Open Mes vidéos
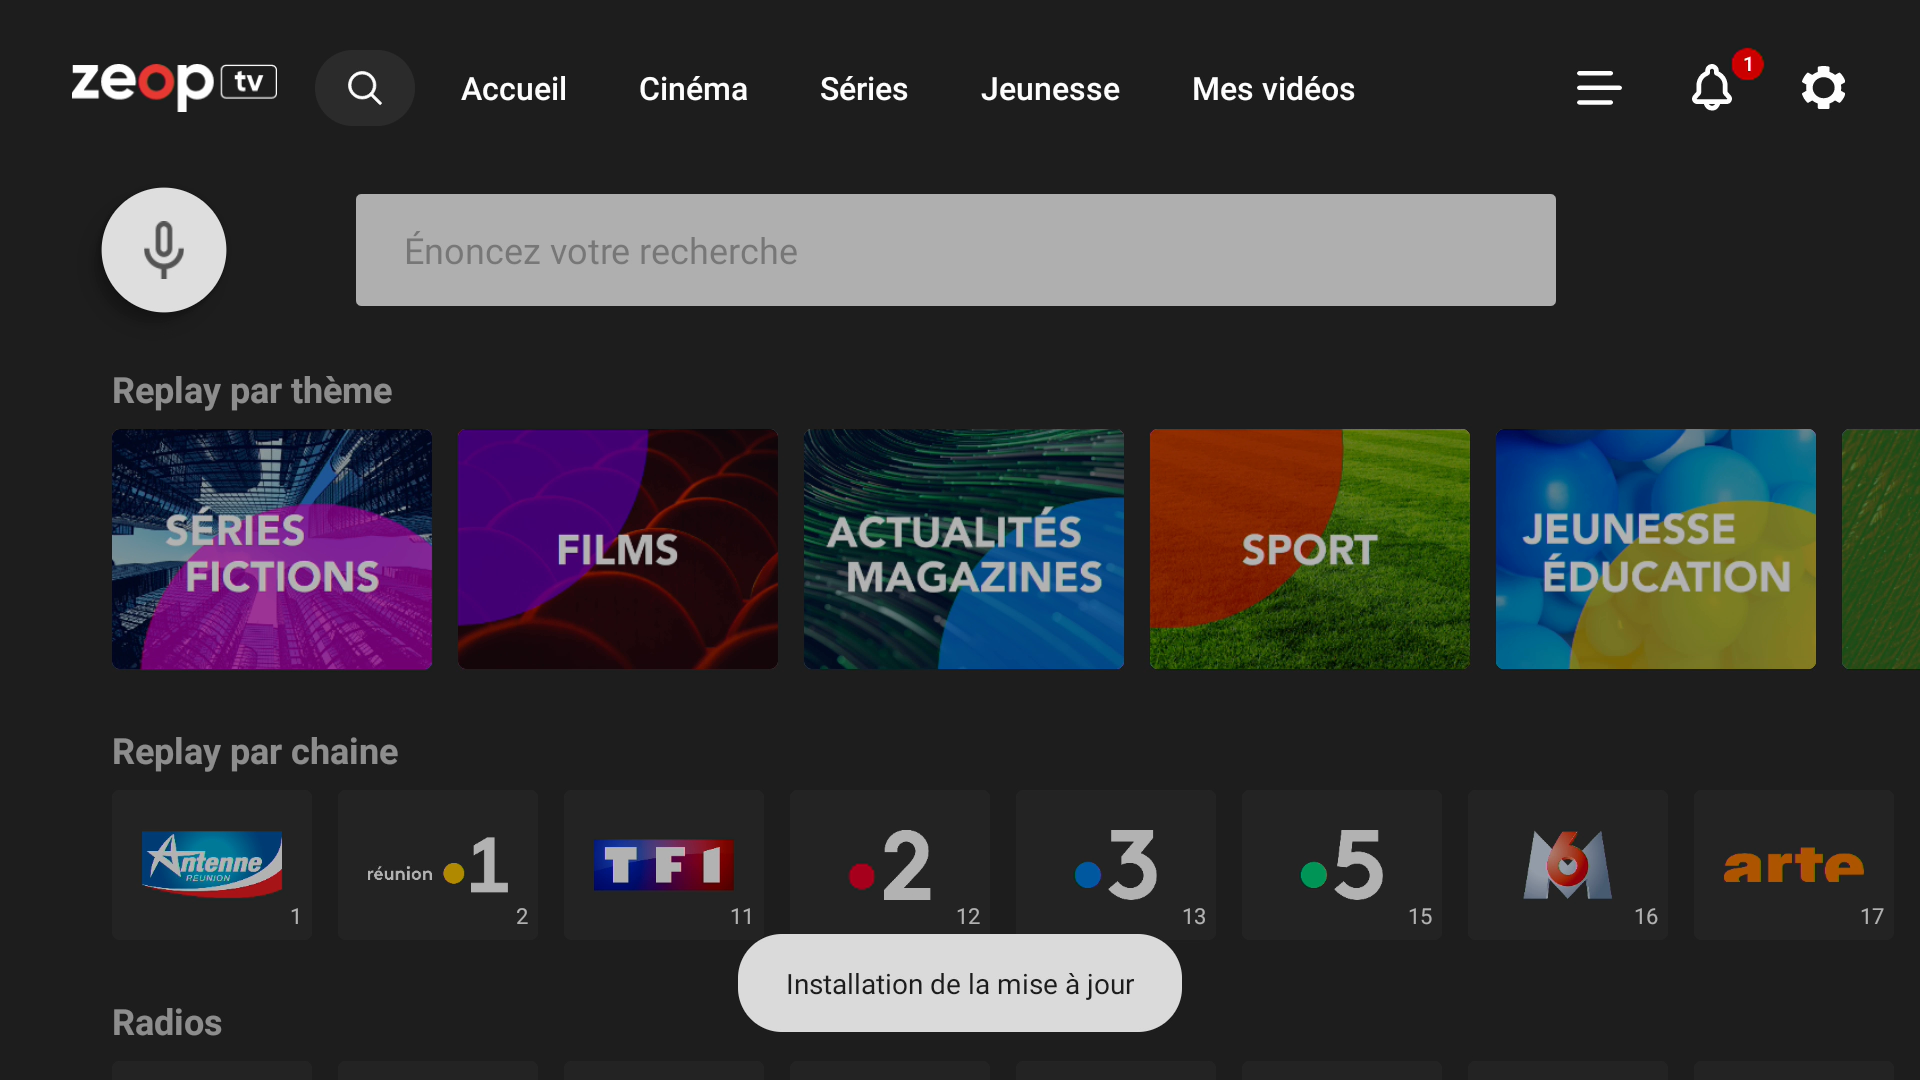 [1273, 89]
